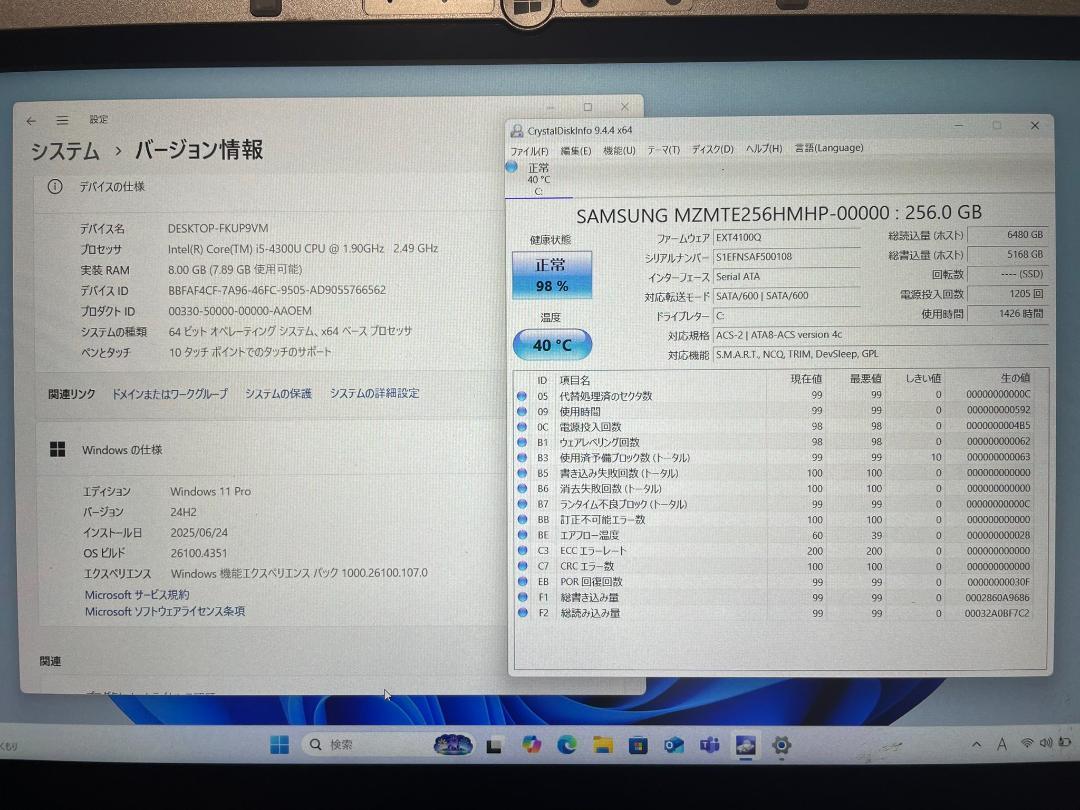Open Microsoft Store from the taskbar
1080x810 pixels.
click(x=638, y=745)
